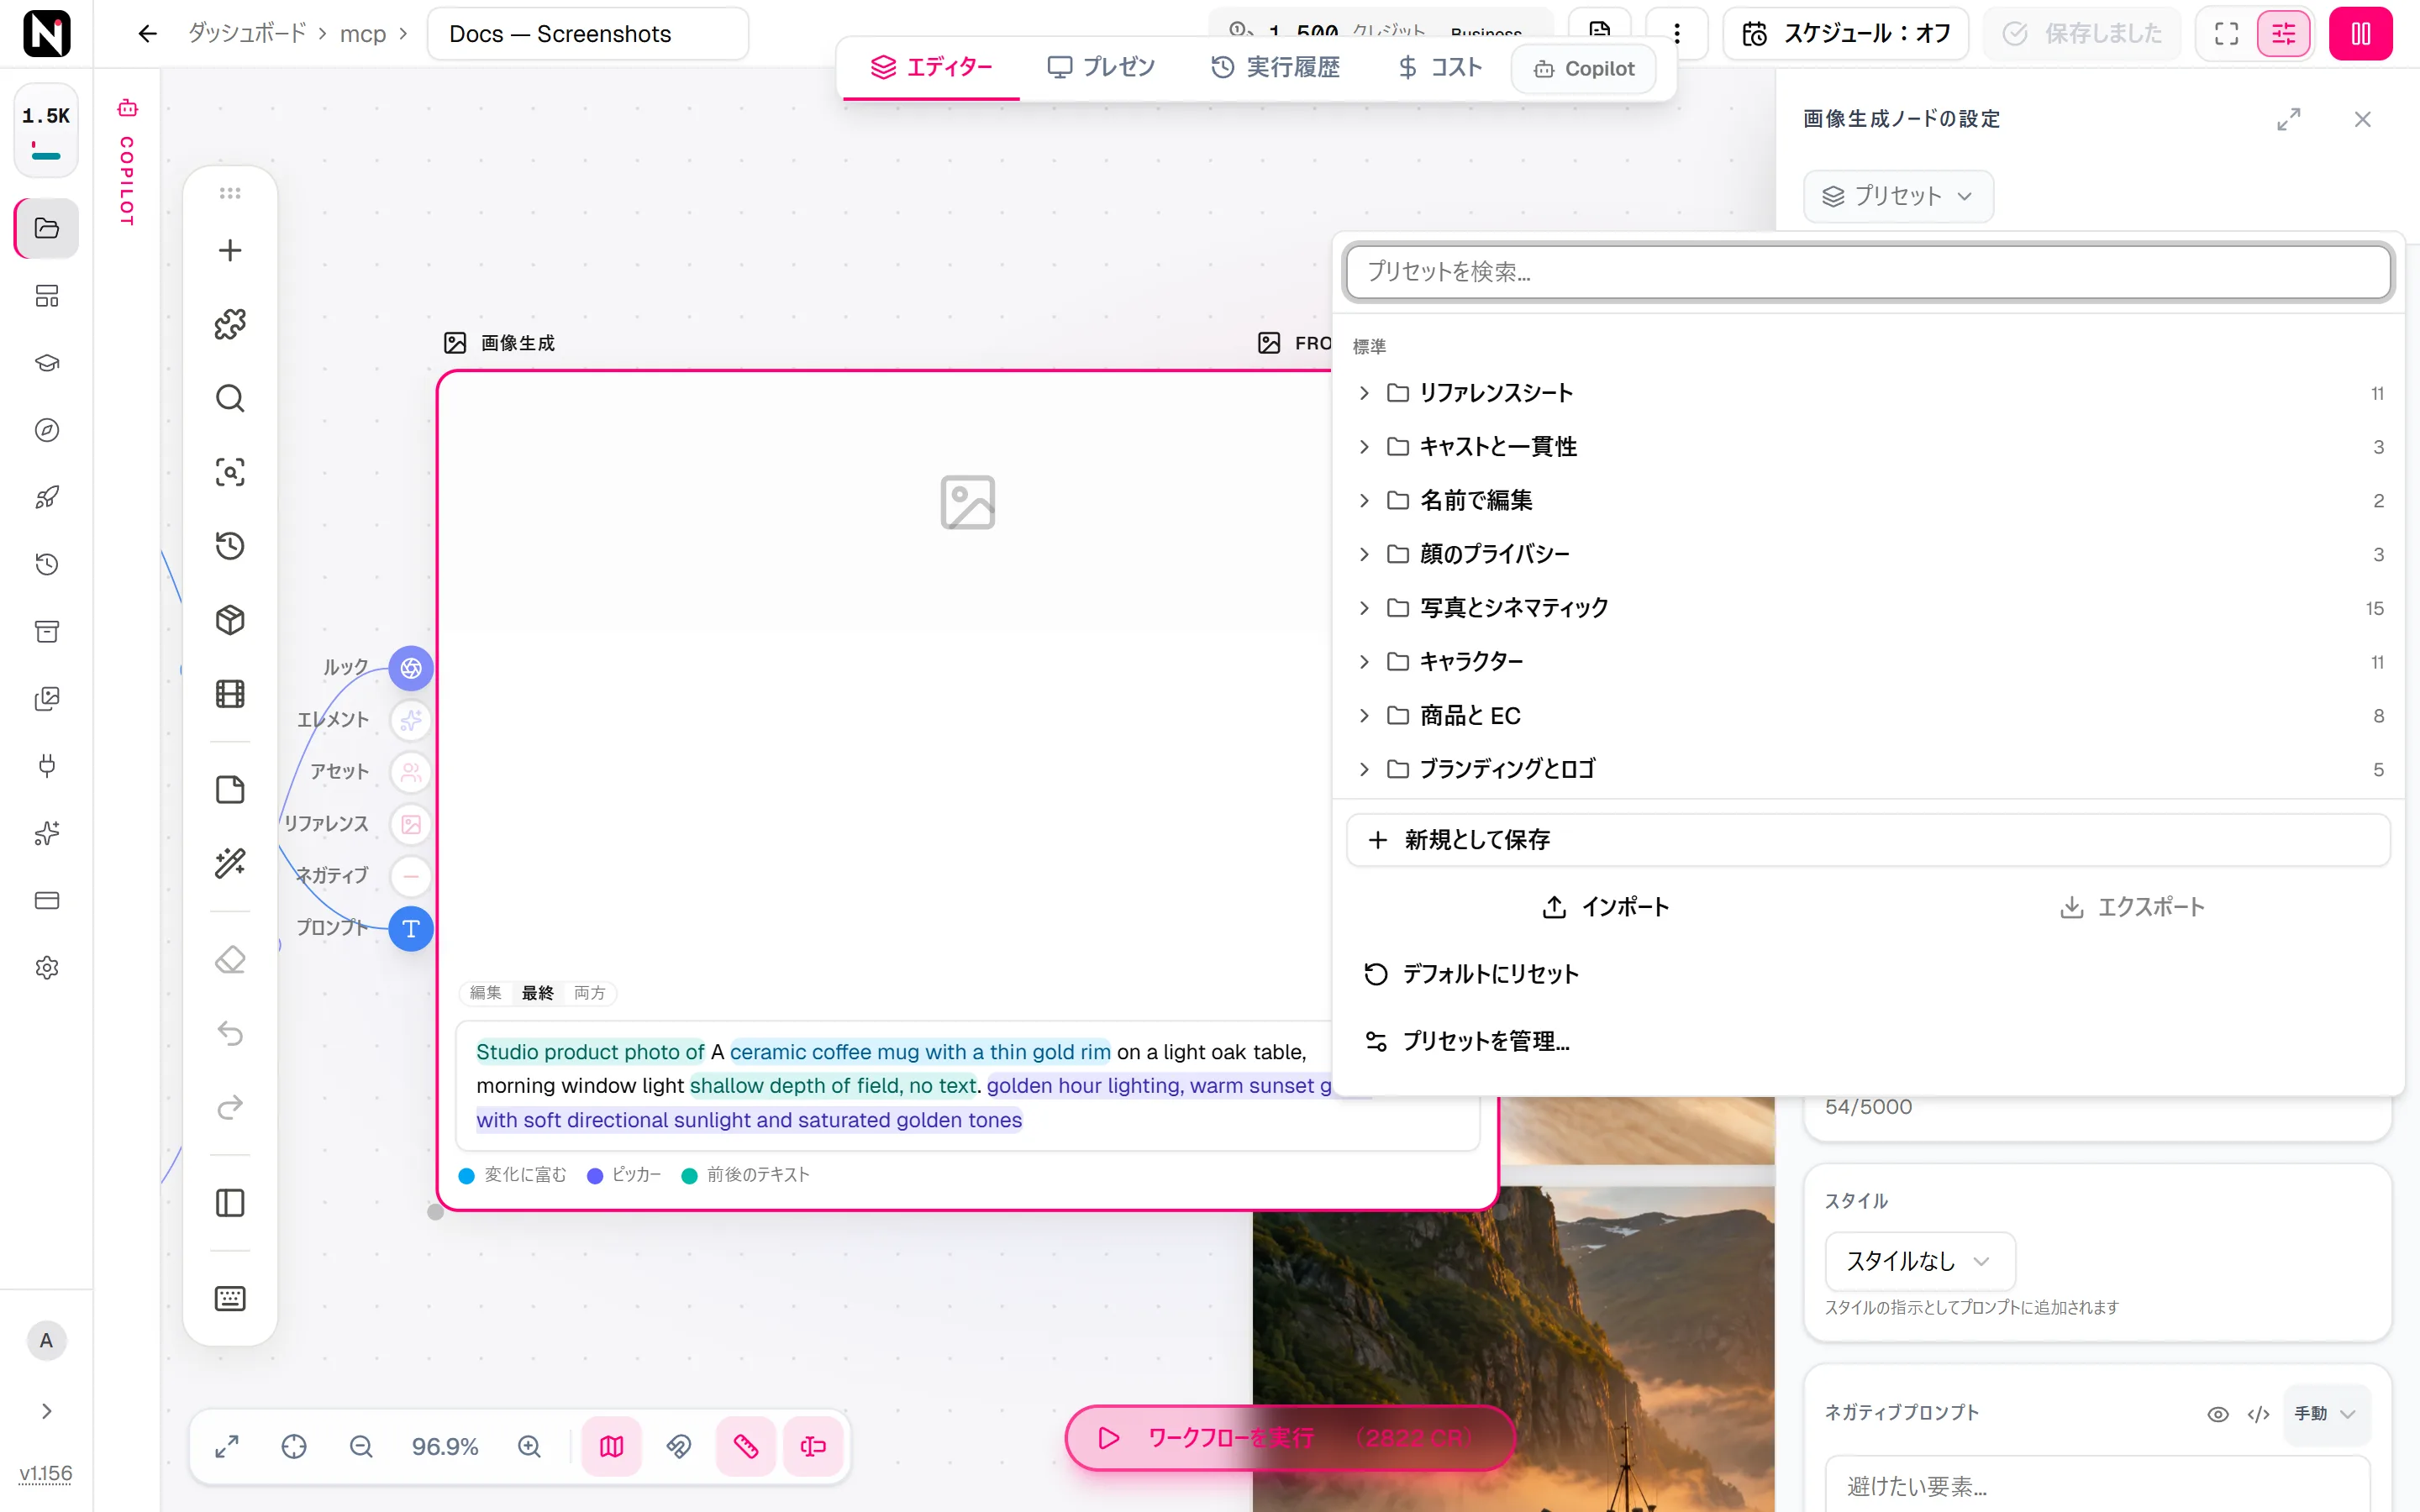
Task: Click the fit-to-view expand arrows icon
Action: coord(227,1446)
